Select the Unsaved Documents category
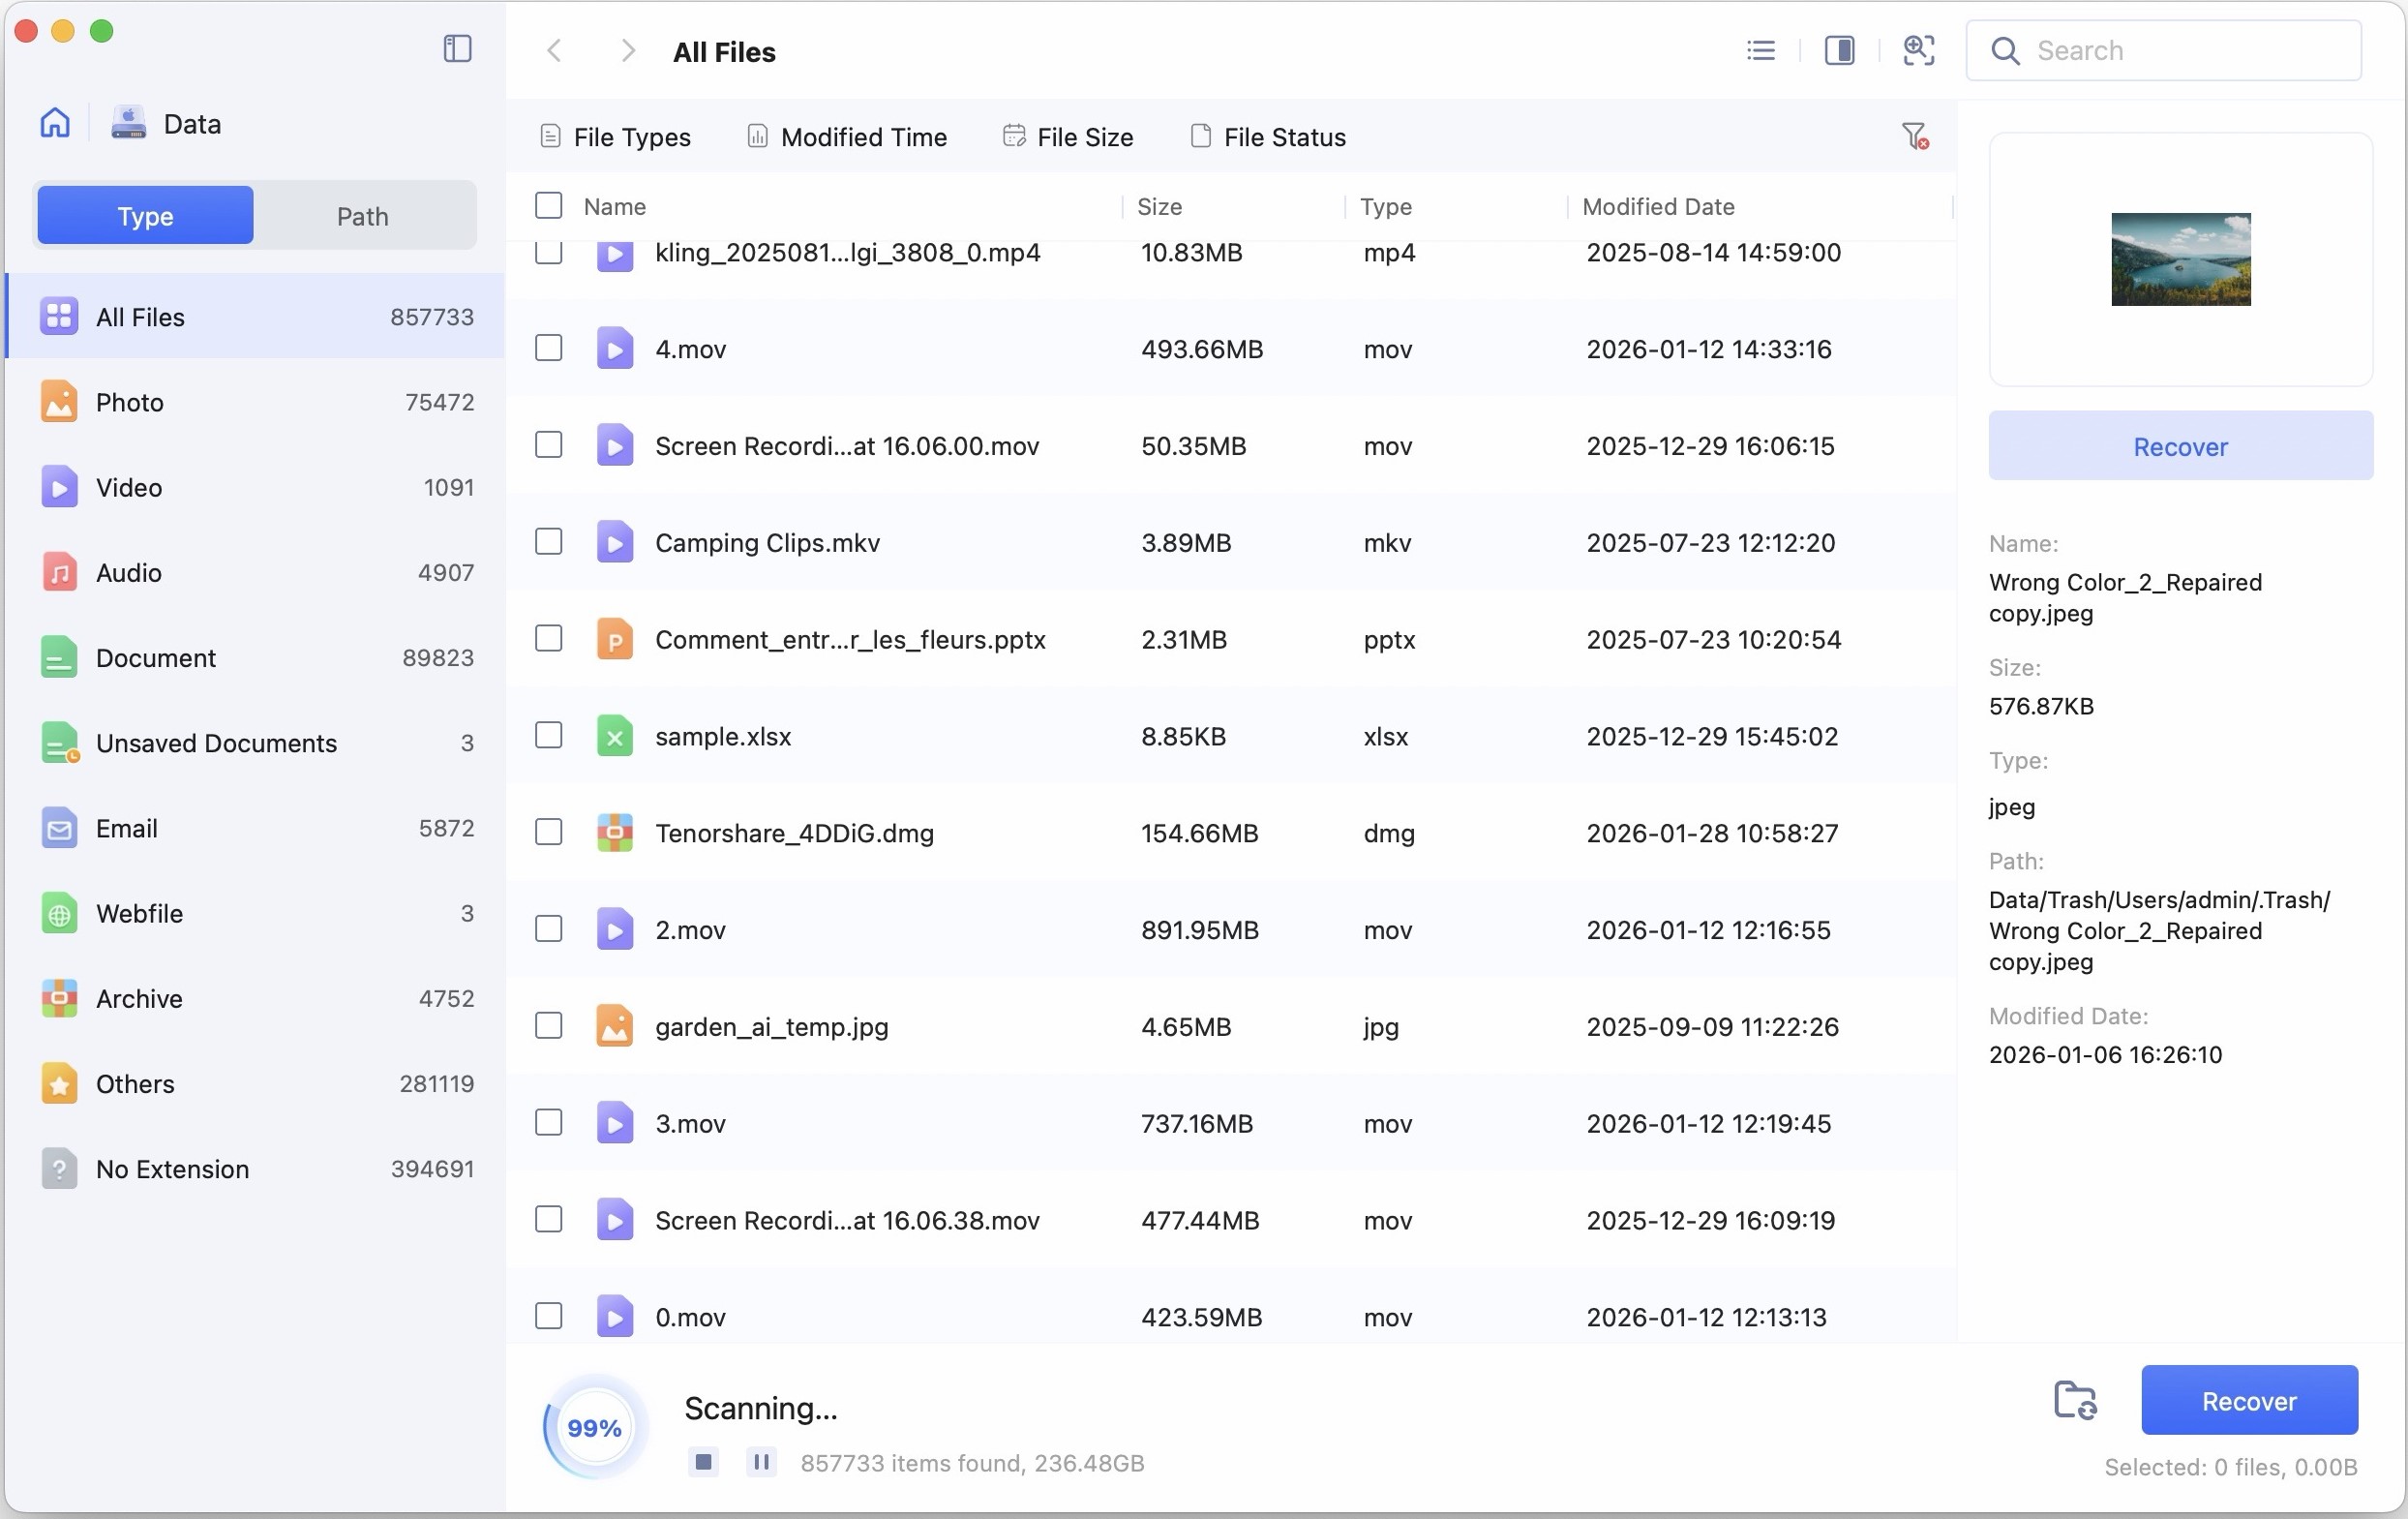The width and height of the screenshot is (2408, 1519). point(216,743)
